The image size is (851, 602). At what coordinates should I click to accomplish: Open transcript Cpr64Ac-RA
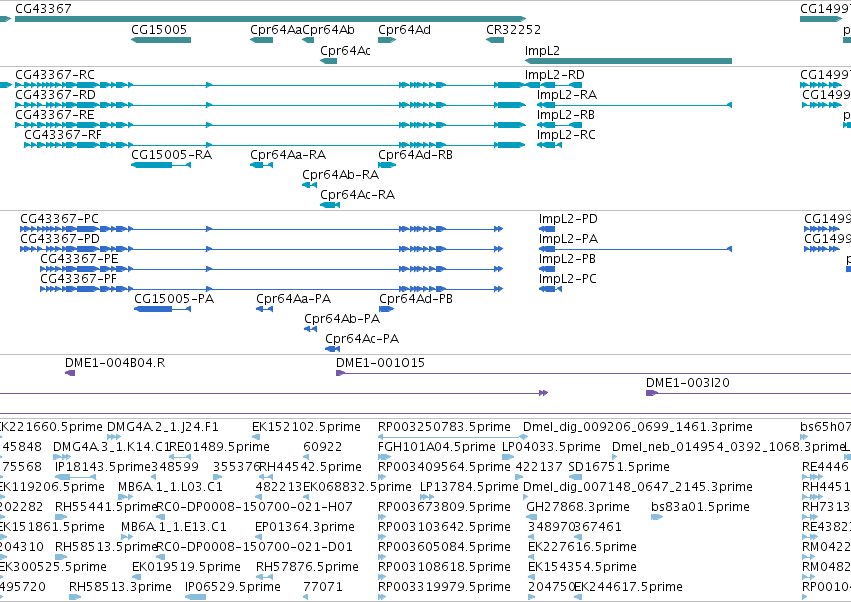click(358, 195)
